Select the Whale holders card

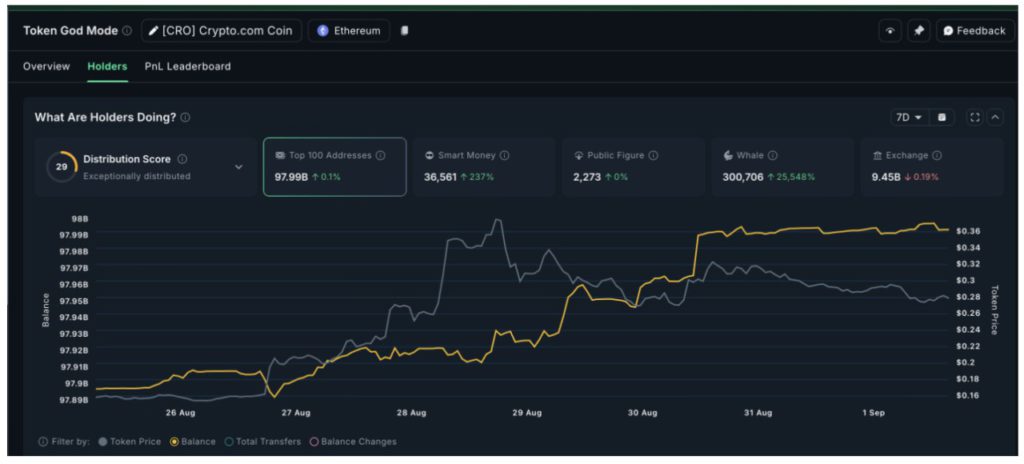coord(782,166)
